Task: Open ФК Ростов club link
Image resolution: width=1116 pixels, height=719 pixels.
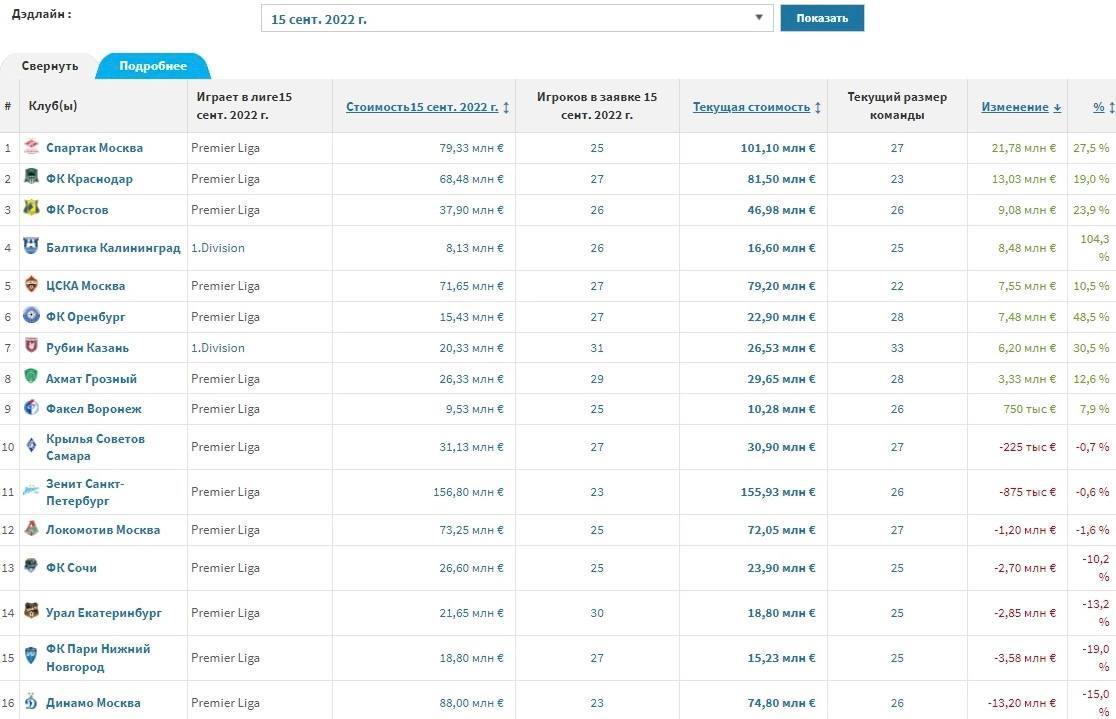Action: [x=78, y=210]
